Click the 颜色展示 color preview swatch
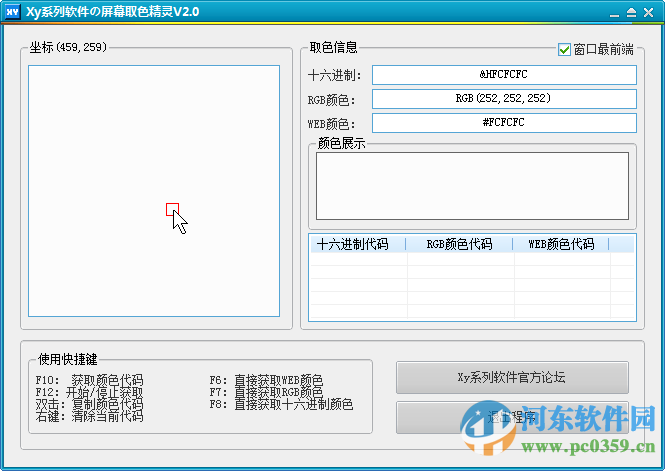Image resolution: width=665 pixels, height=471 pixels. click(x=472, y=186)
